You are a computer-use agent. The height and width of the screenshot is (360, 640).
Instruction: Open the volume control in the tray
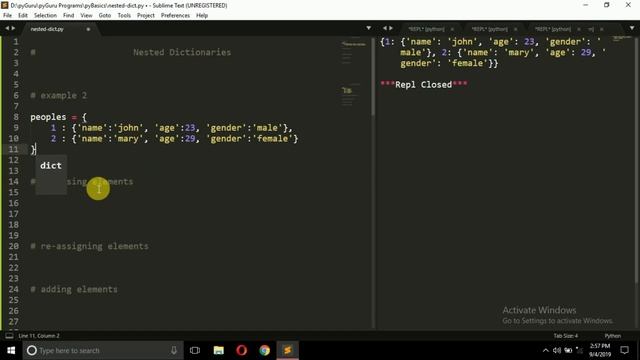(557, 350)
